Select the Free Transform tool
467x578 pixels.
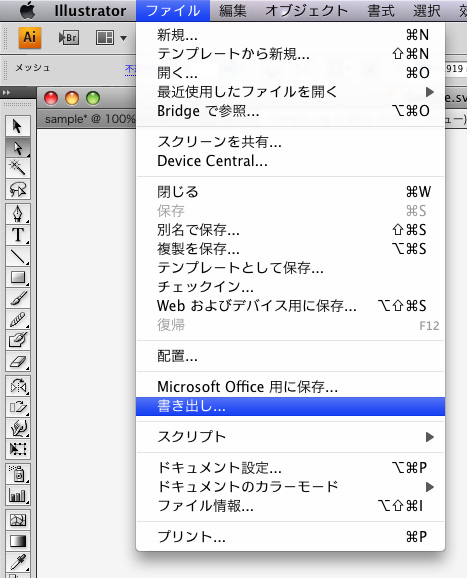point(17,449)
